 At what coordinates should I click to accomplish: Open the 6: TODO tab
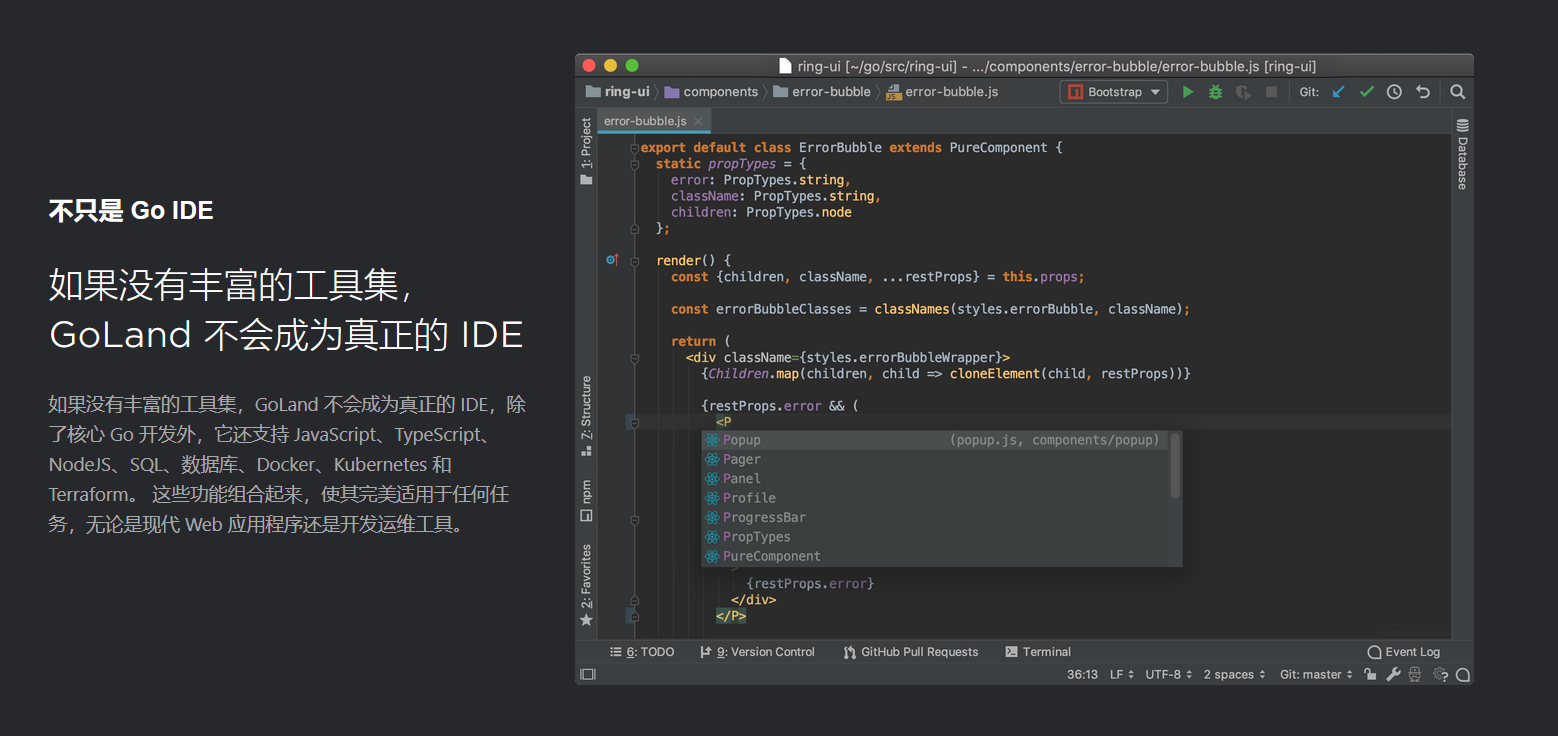click(x=642, y=652)
